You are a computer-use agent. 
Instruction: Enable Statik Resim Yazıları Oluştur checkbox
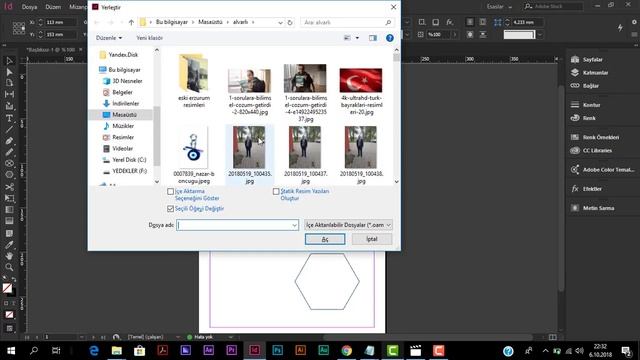[276, 191]
